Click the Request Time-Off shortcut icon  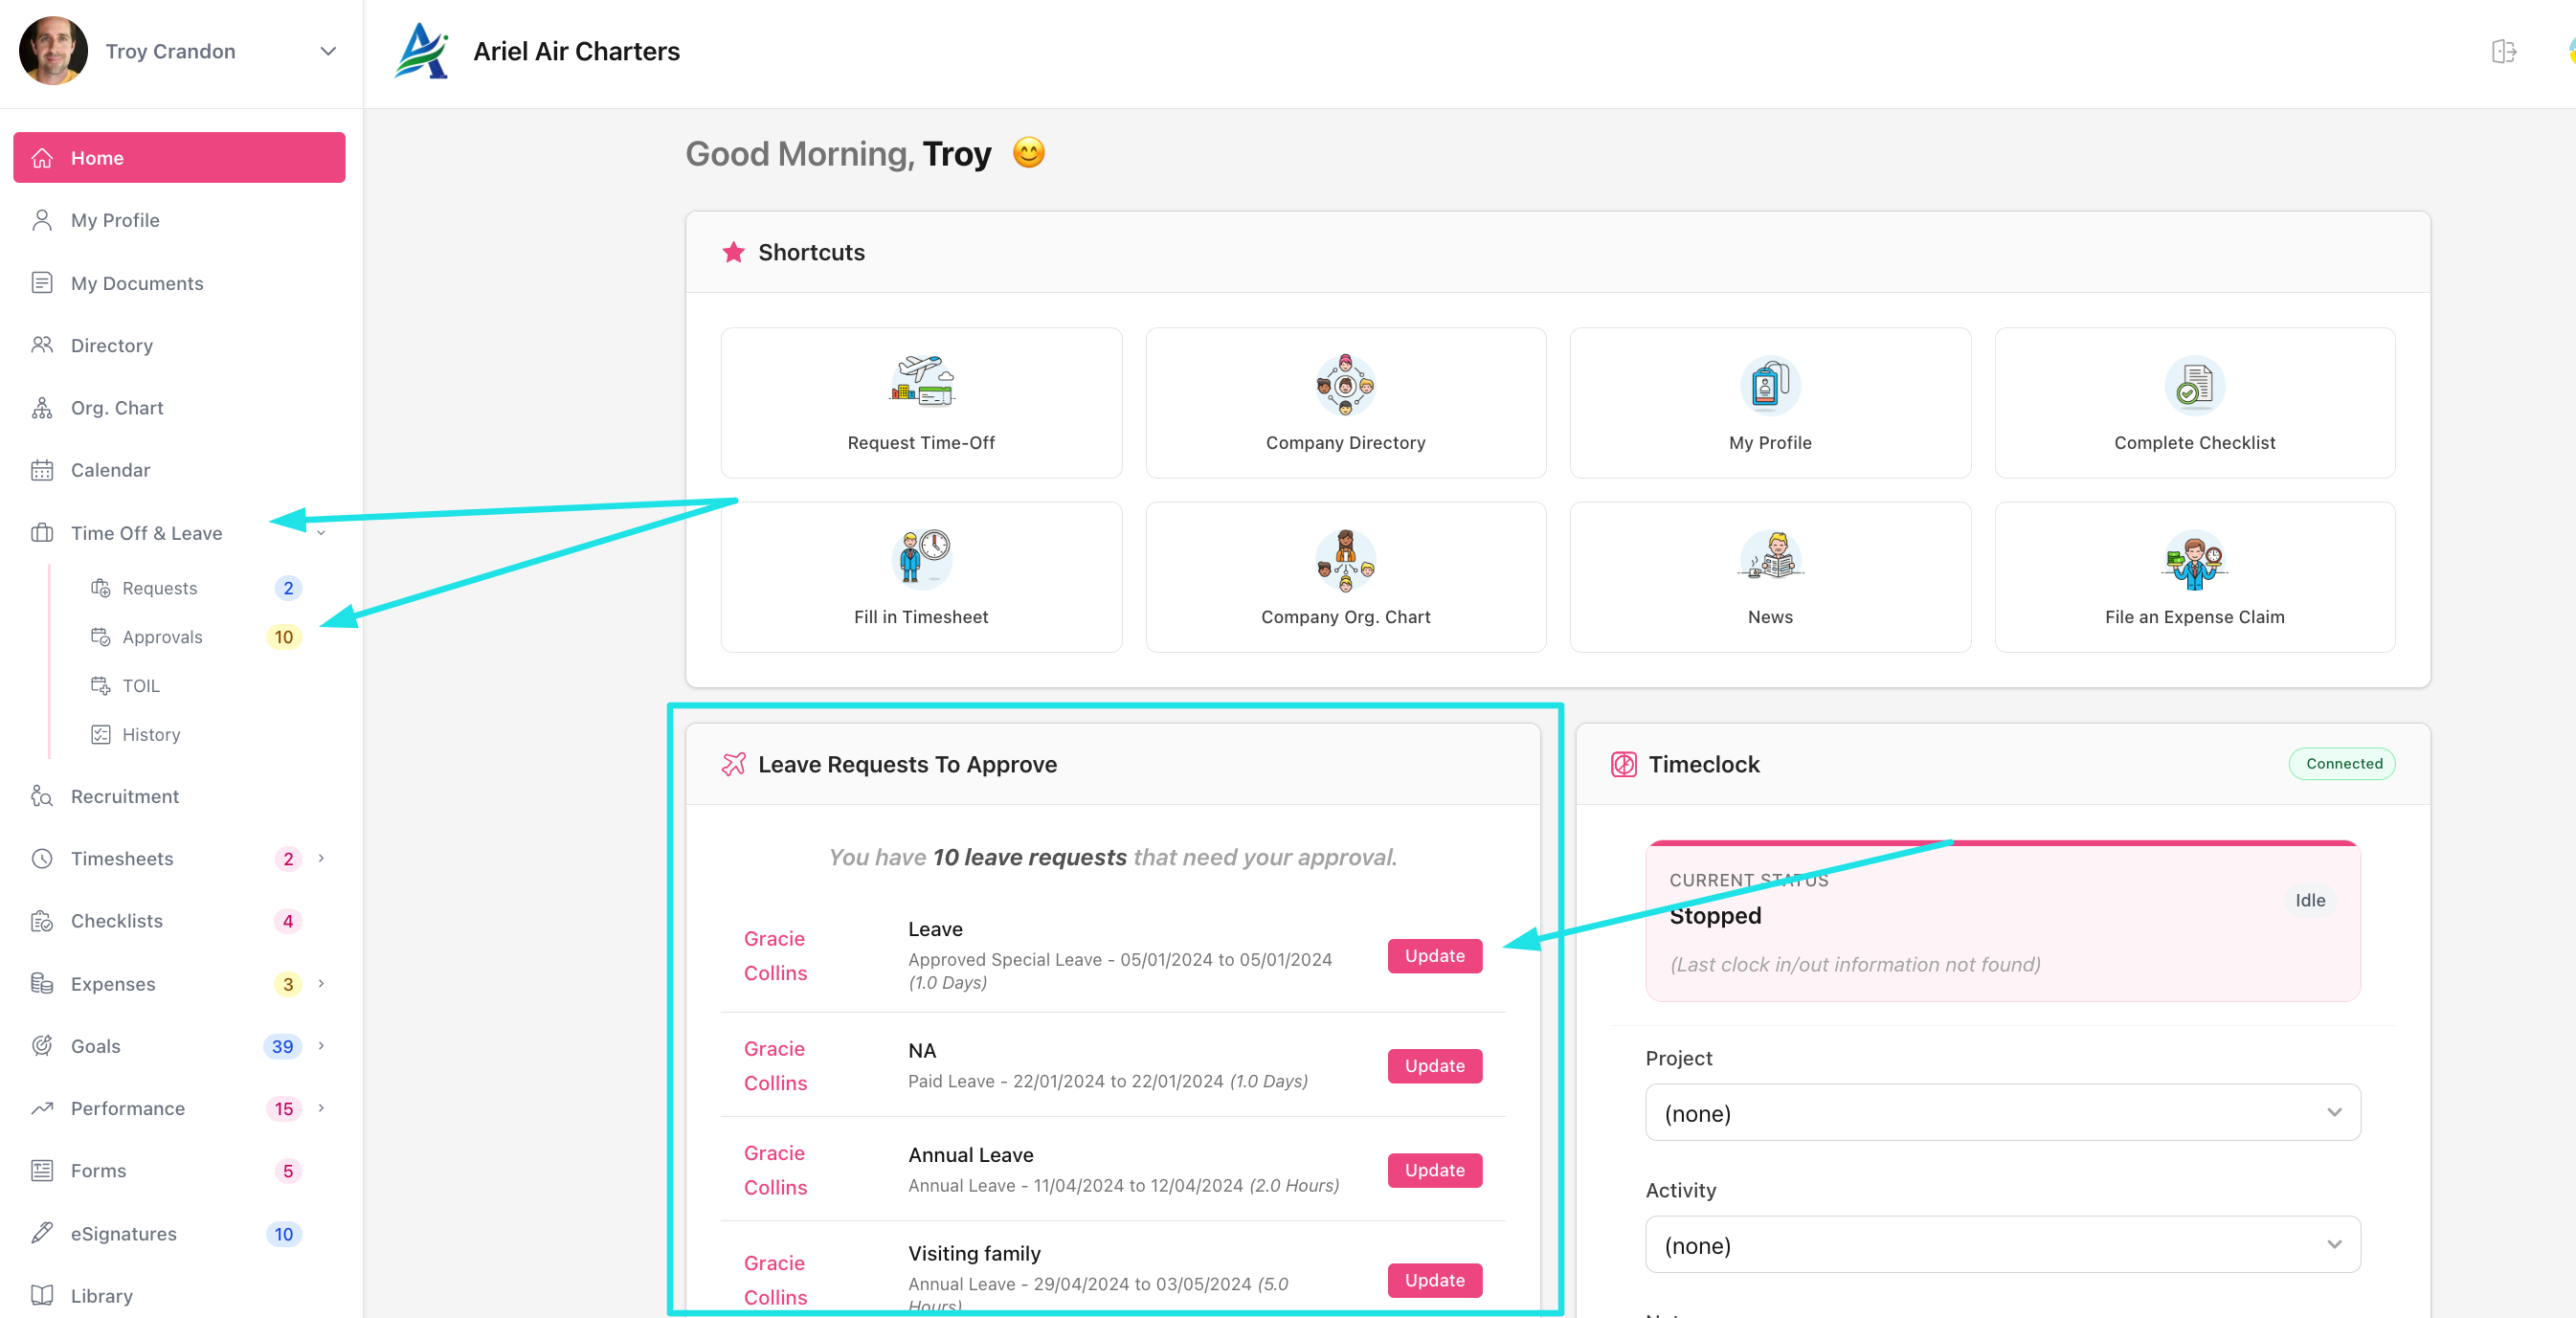coord(921,382)
